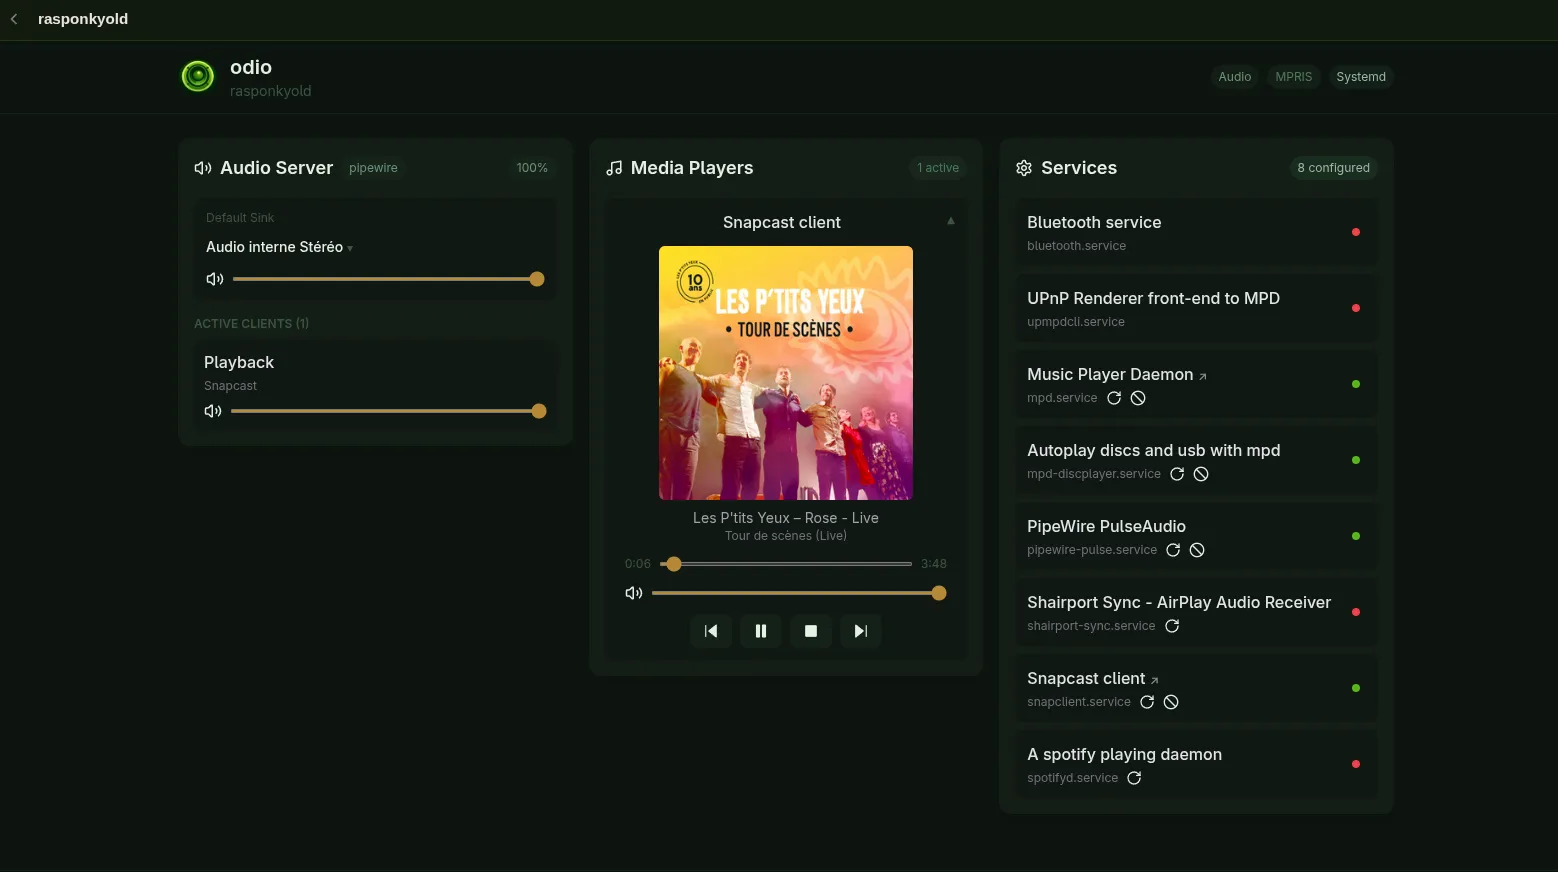Click the 3:48 track duration

(934, 564)
